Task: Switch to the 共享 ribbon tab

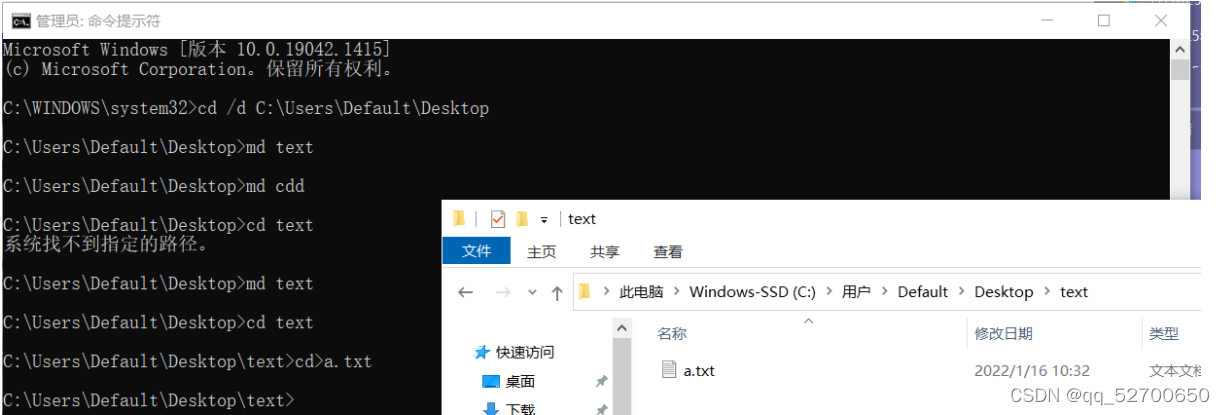Action: tap(604, 252)
